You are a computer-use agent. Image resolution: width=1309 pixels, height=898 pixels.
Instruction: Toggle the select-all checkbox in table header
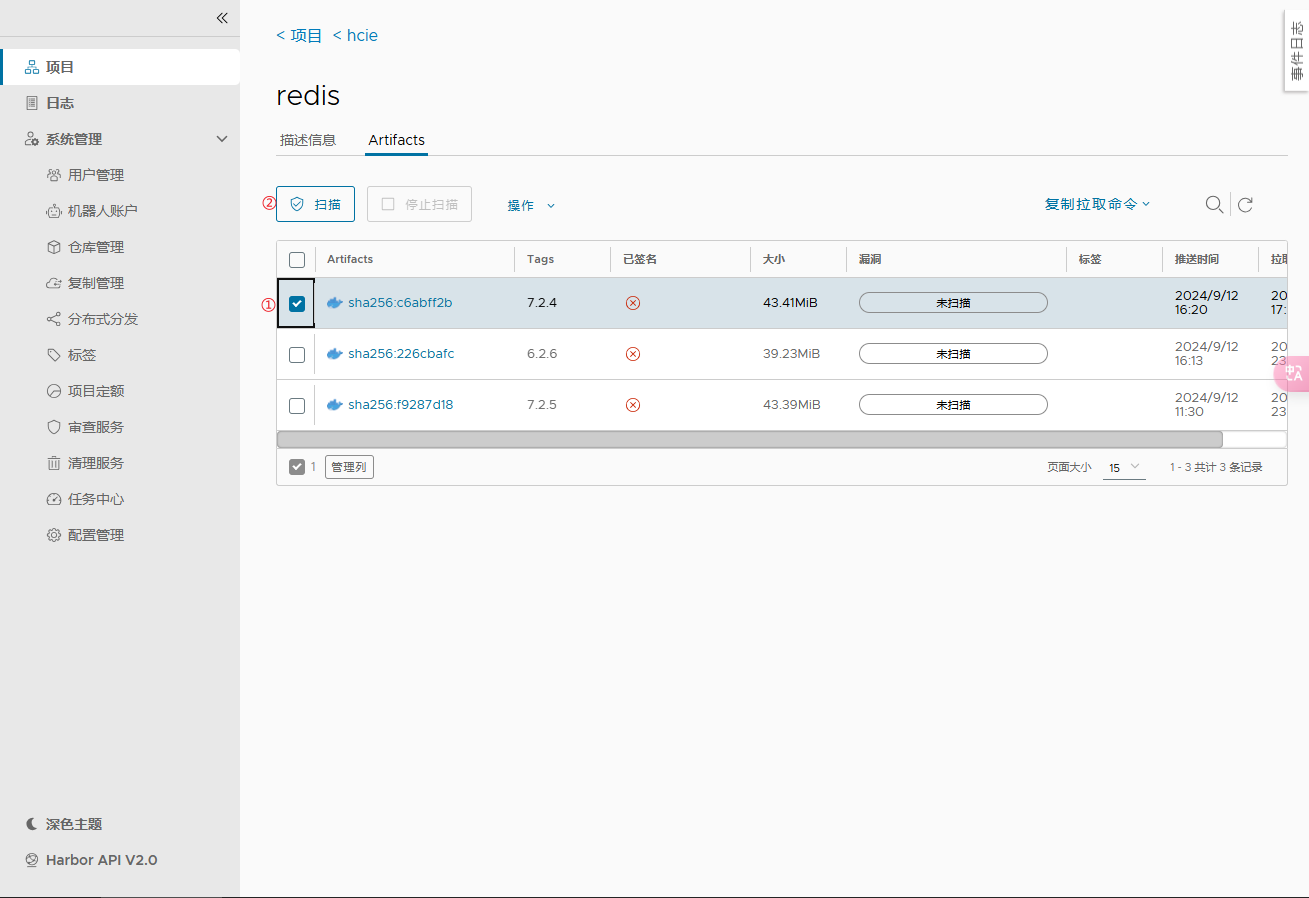297,260
